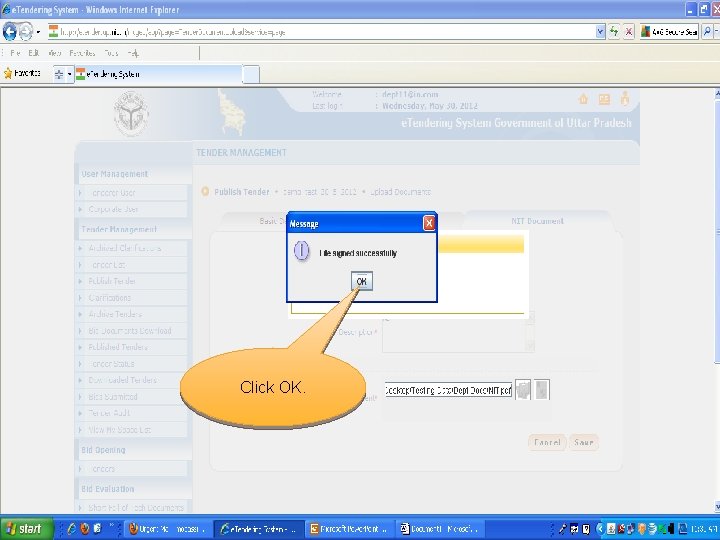Launch Internet Explorer from quick launch
Screen dimensions: 720x540
pos(72,529)
